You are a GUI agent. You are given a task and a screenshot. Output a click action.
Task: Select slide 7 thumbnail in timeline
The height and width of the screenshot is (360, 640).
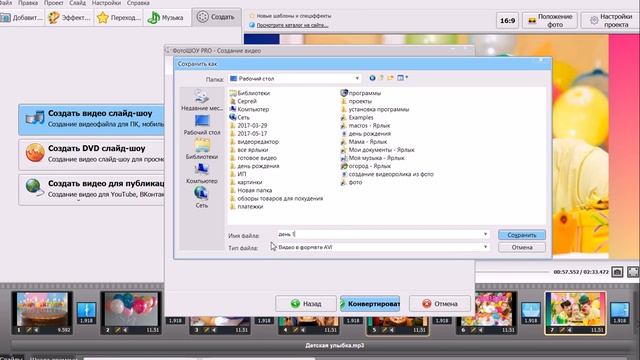[576, 313]
